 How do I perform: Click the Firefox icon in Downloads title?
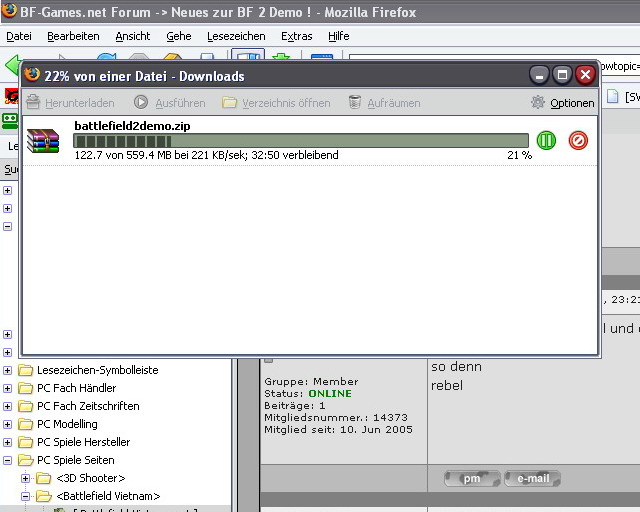pos(32,75)
